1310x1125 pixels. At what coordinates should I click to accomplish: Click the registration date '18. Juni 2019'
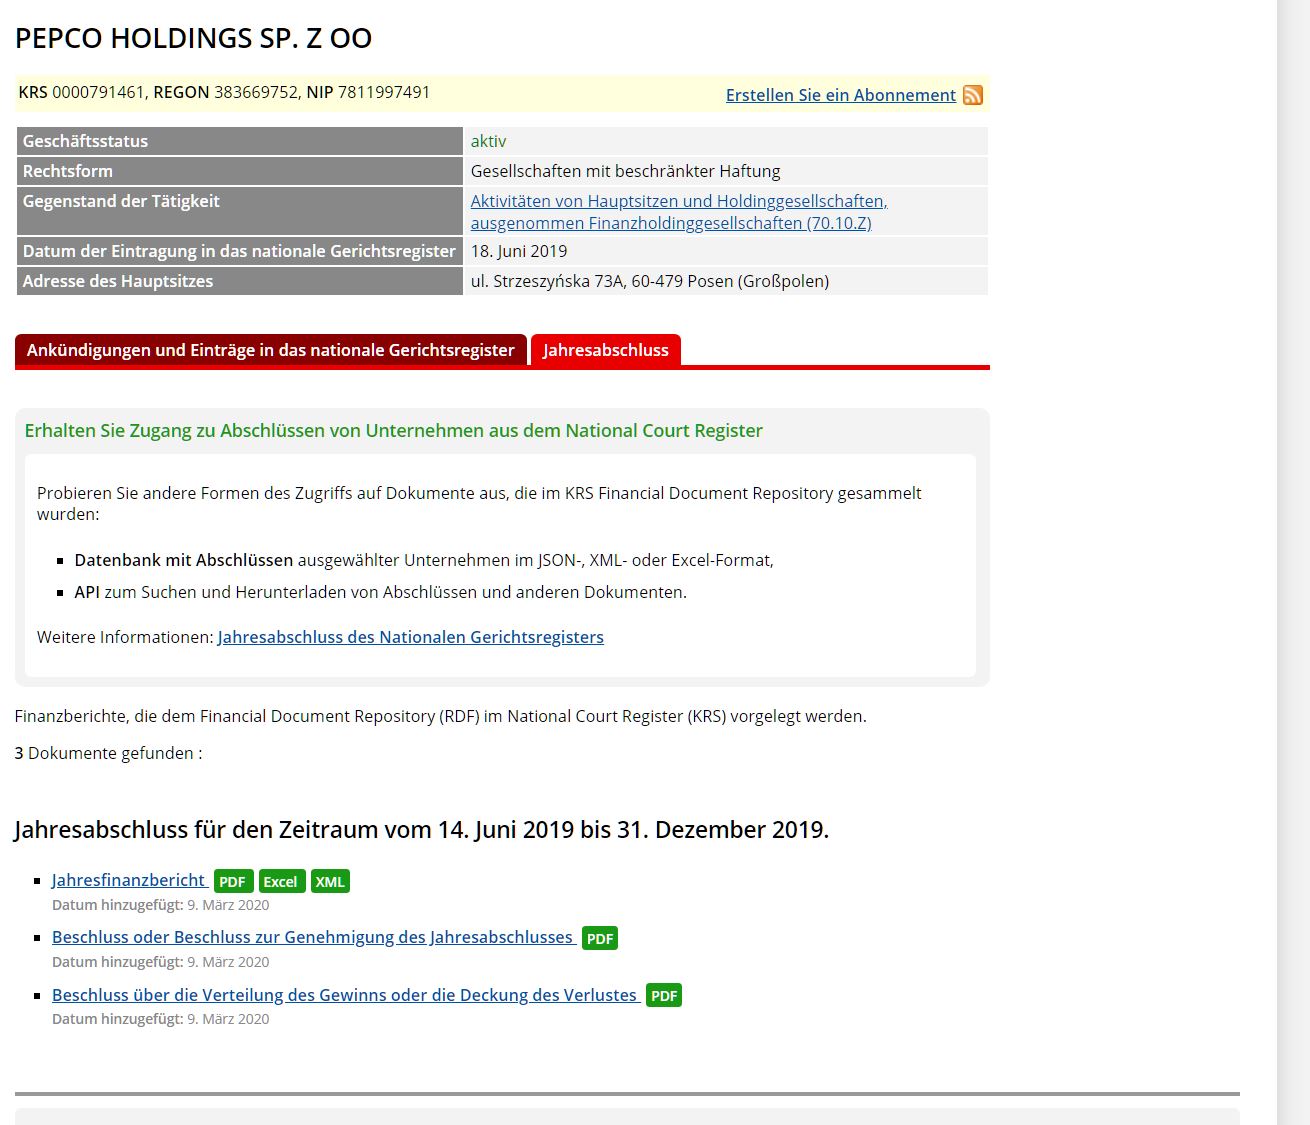(519, 251)
